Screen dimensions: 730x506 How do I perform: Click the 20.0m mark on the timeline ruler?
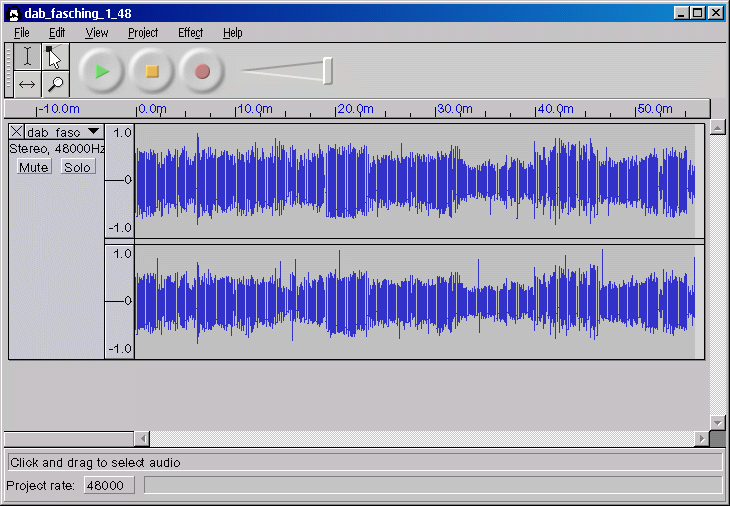tap(355, 108)
